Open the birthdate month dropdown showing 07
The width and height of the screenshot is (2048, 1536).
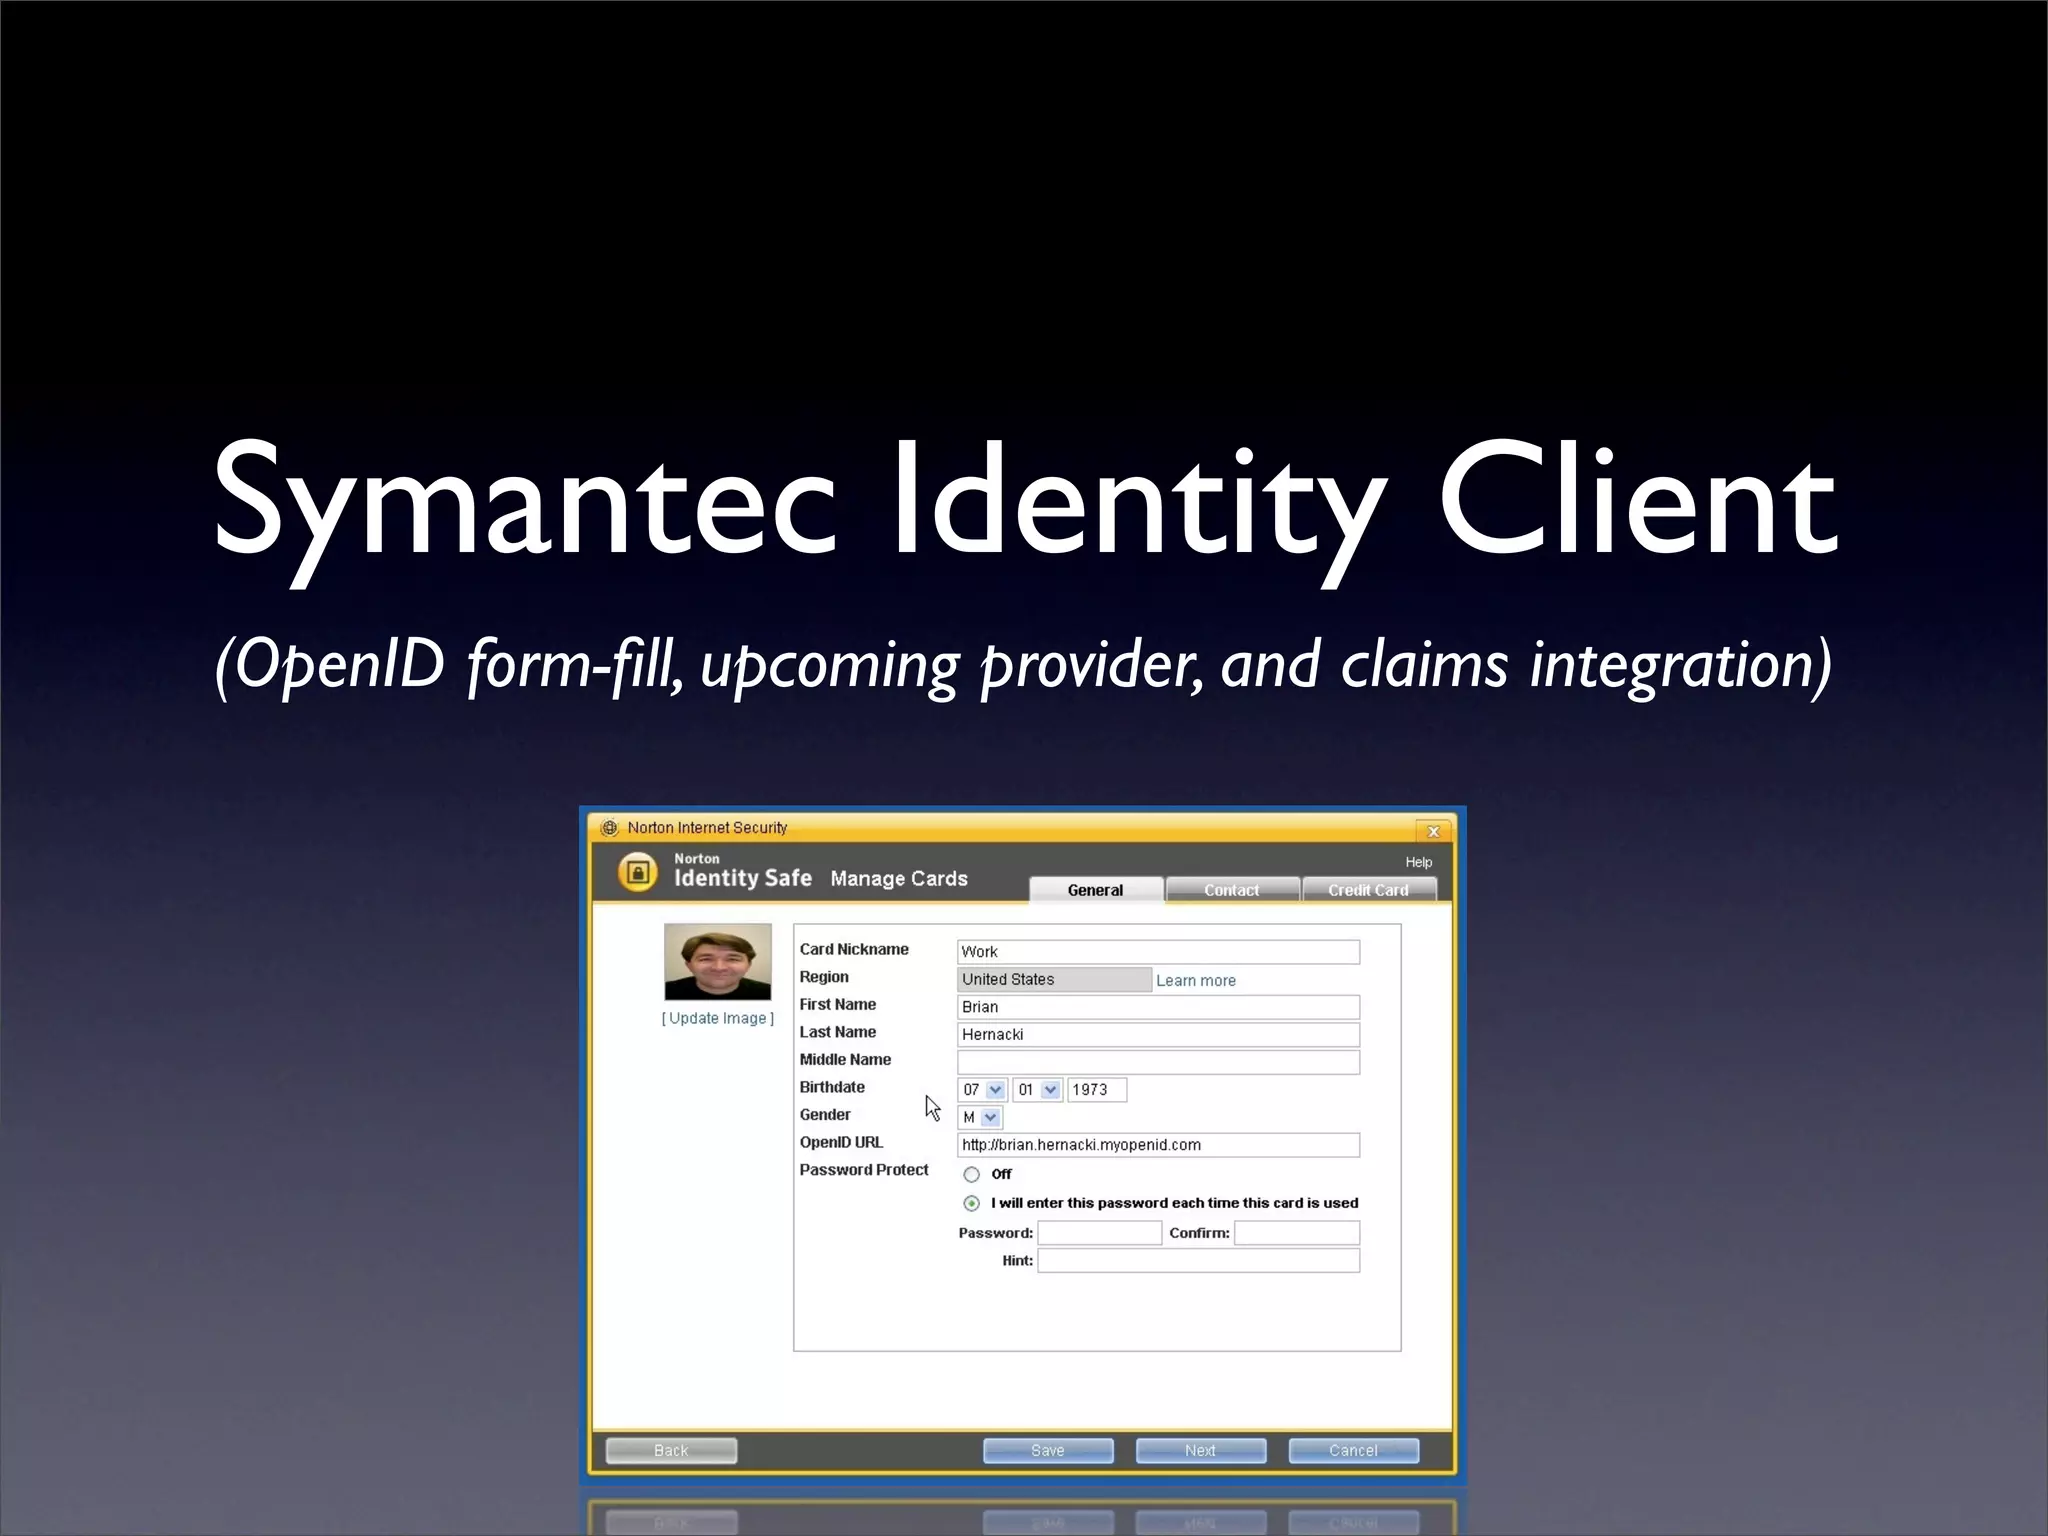[982, 1090]
